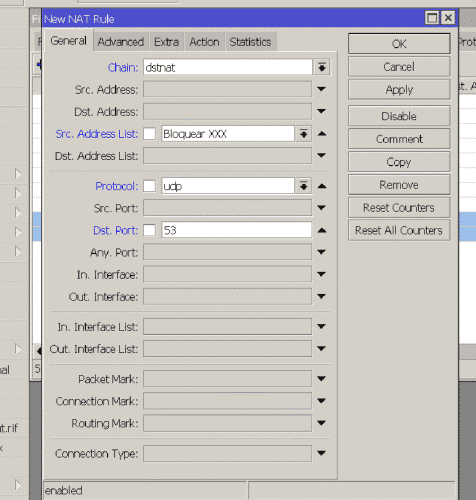Expand the Src. Address field
476x500 pixels.
(x=321, y=89)
